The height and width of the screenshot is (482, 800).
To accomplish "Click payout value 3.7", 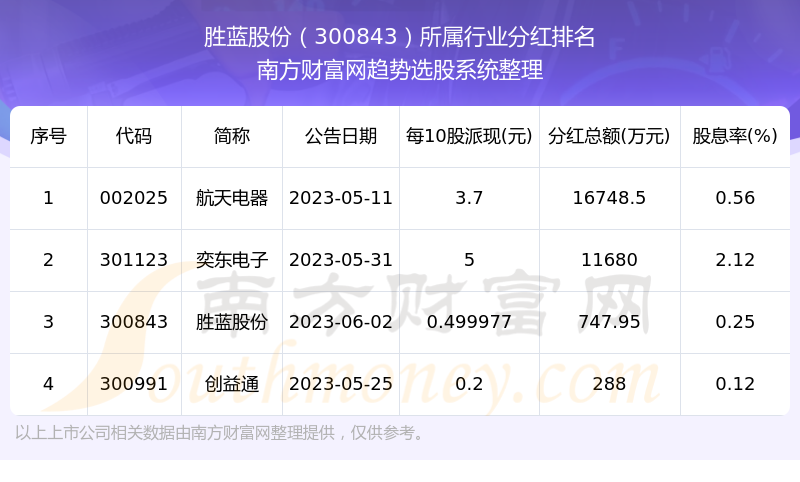I will (469, 198).
